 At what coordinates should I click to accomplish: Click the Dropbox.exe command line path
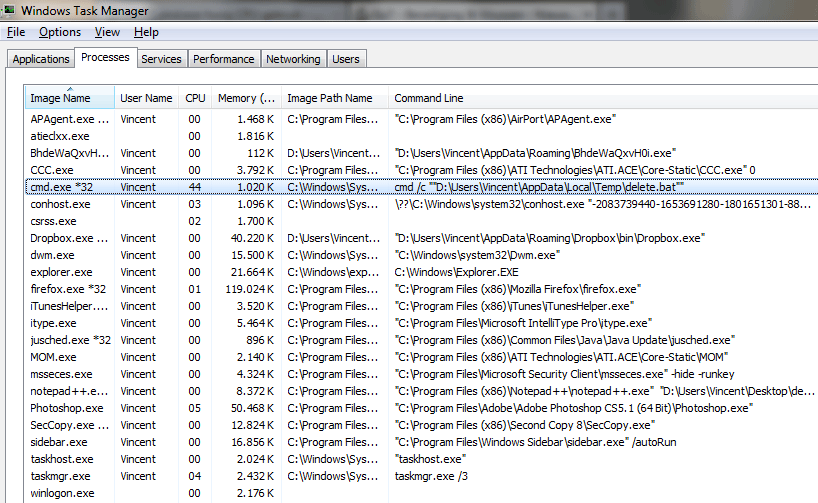pos(550,238)
